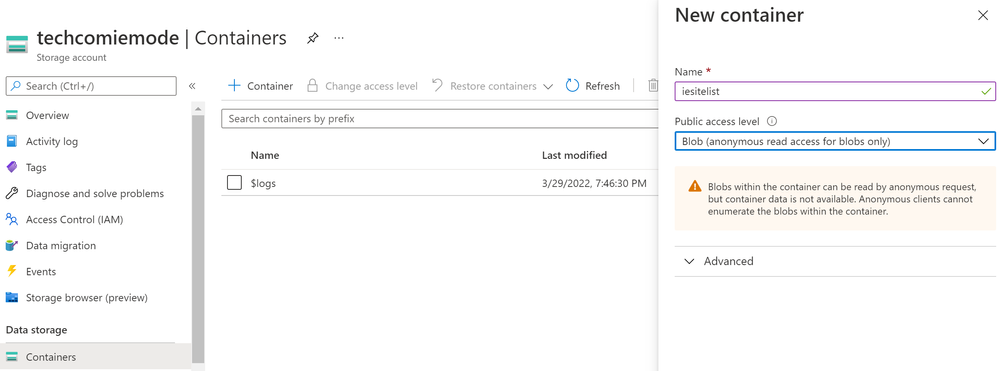Open Access Control (IAM) menu item
Viewport: 999px width, 371px height.
[74, 219]
